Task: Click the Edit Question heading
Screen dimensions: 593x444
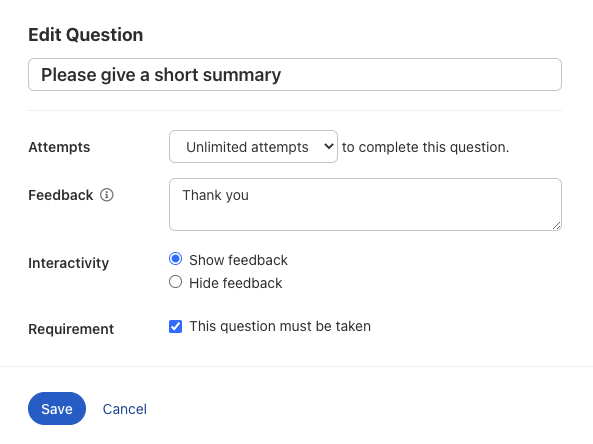Action: tap(86, 35)
